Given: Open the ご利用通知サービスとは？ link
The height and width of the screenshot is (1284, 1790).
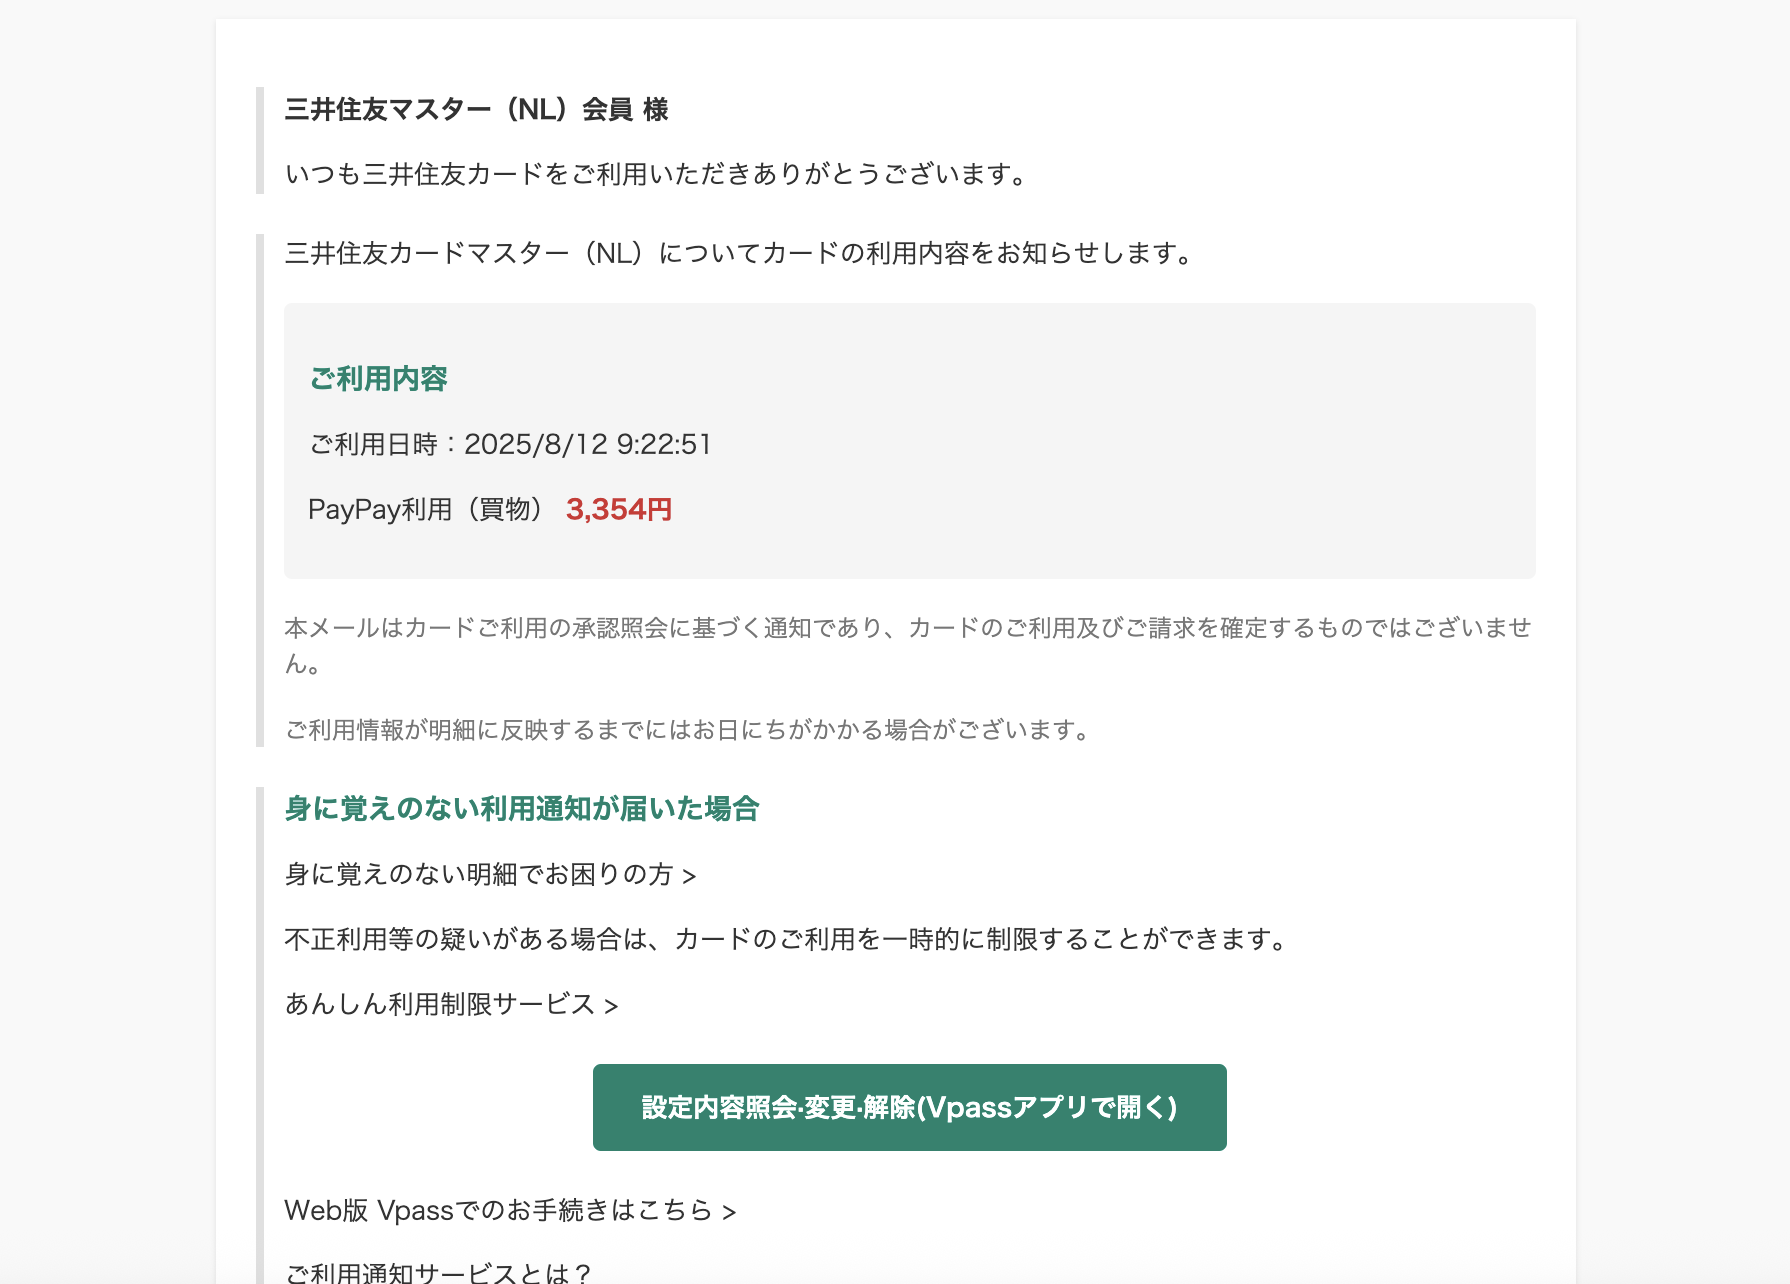Looking at the screenshot, I should [x=438, y=1272].
